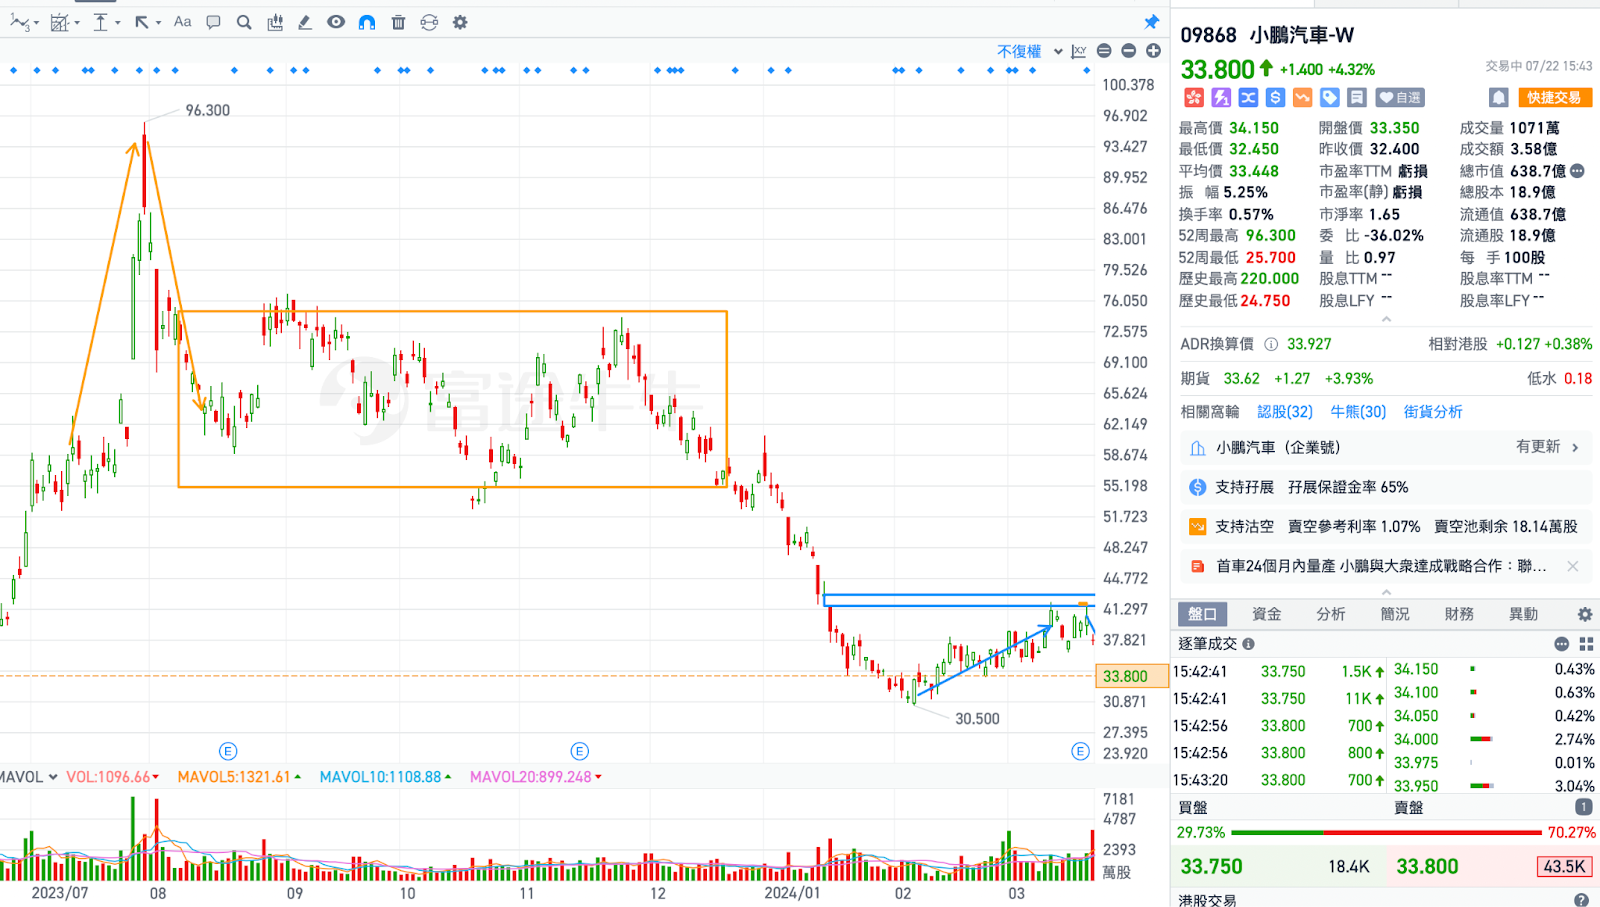Reset chart zoom with the equals icon
This screenshot has height=907, width=1600.
(1104, 51)
